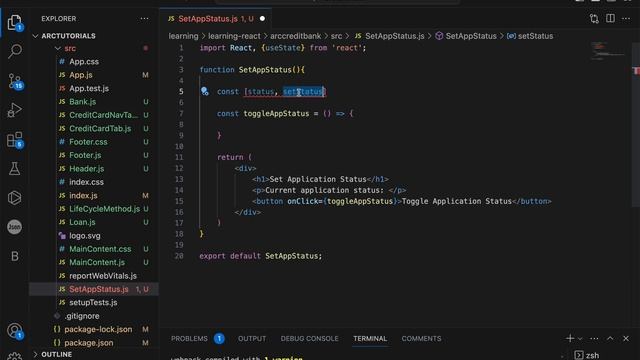
Task: Click the SetAppStatus function breadcrumb
Action: click(x=471, y=36)
